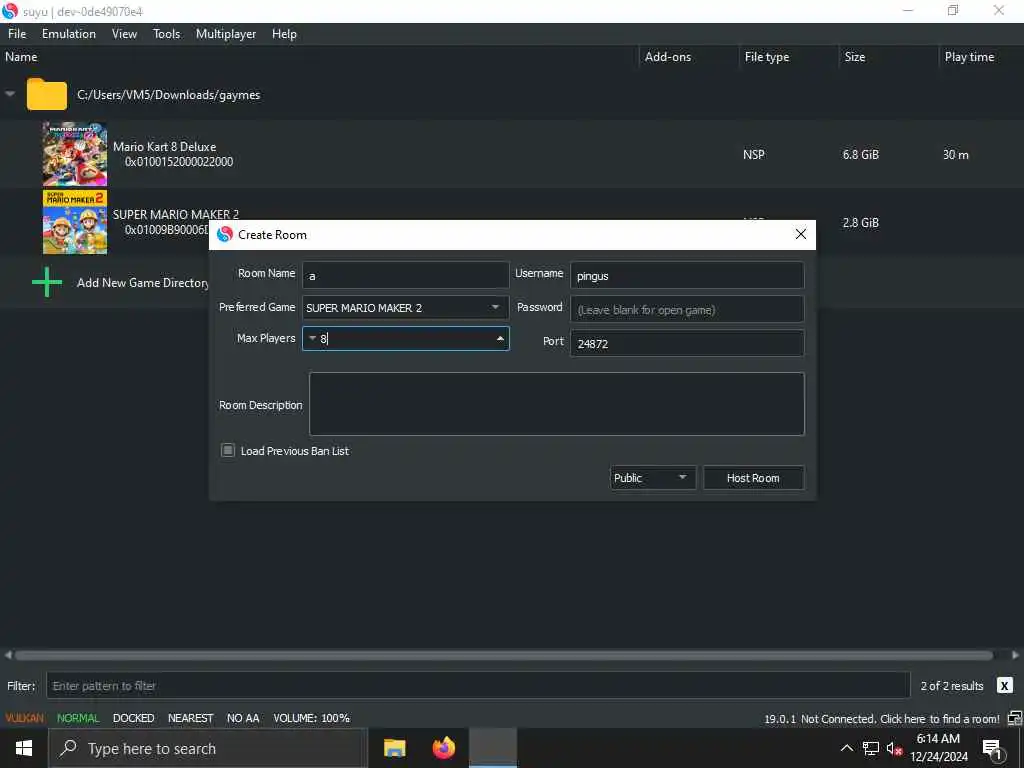1024x768 pixels.
Task: Sort by the File type column header
Action: [767, 57]
